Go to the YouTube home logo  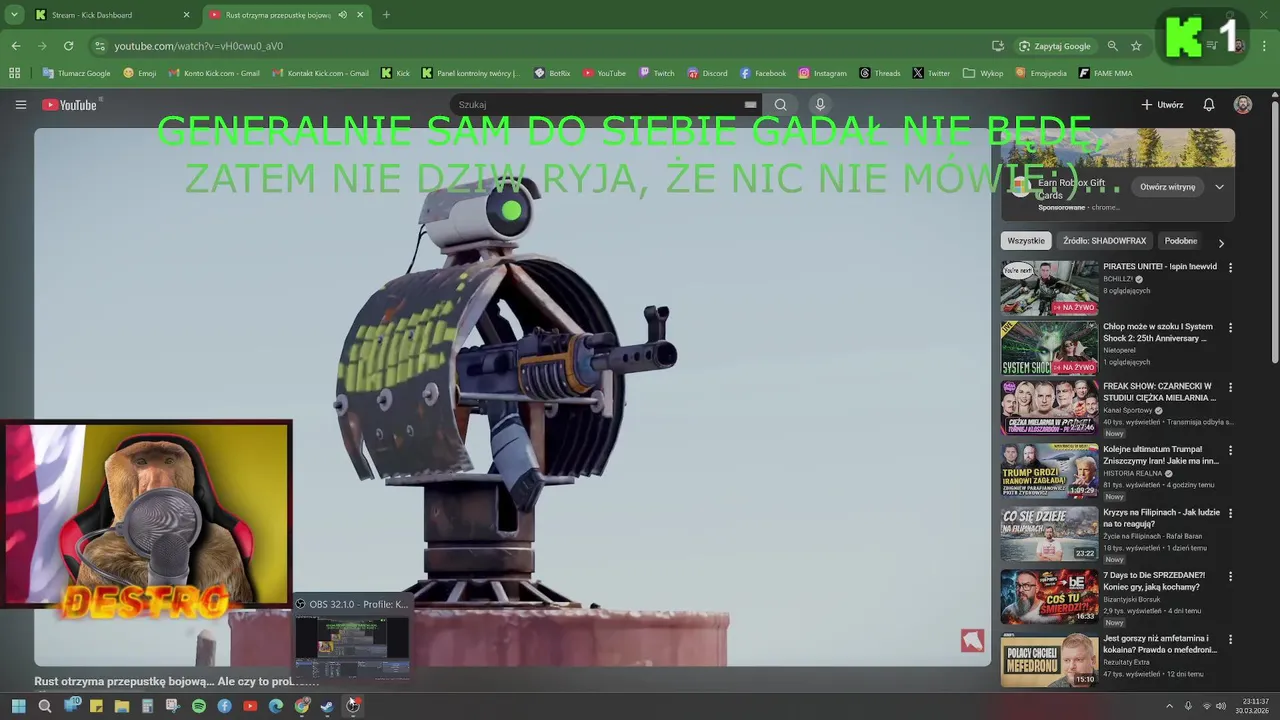tap(70, 105)
